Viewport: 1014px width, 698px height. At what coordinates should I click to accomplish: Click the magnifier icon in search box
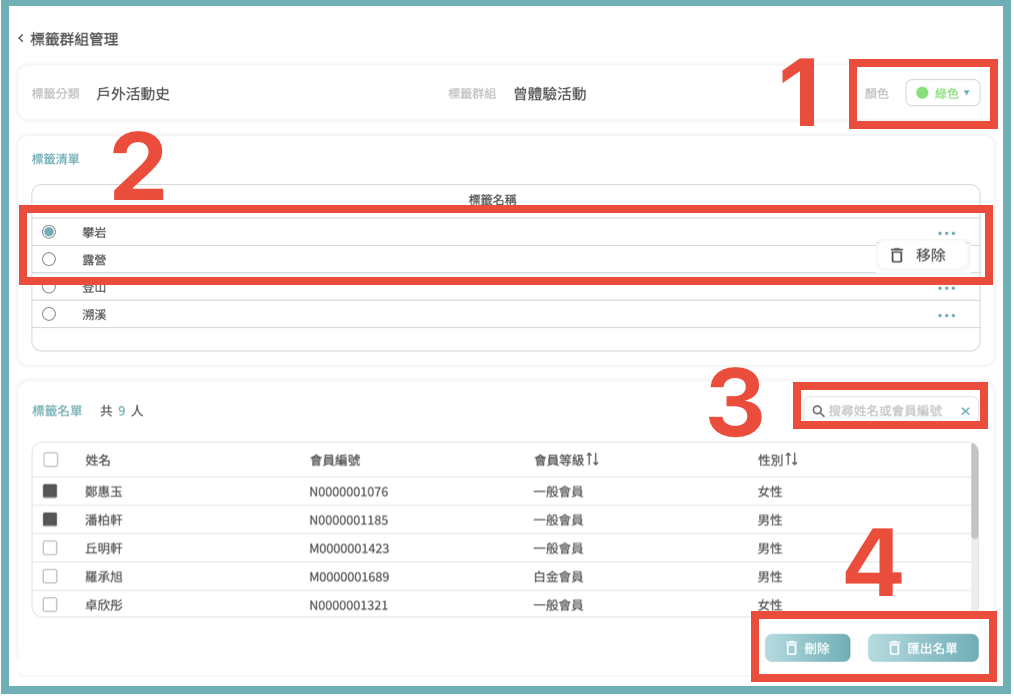tap(818, 411)
